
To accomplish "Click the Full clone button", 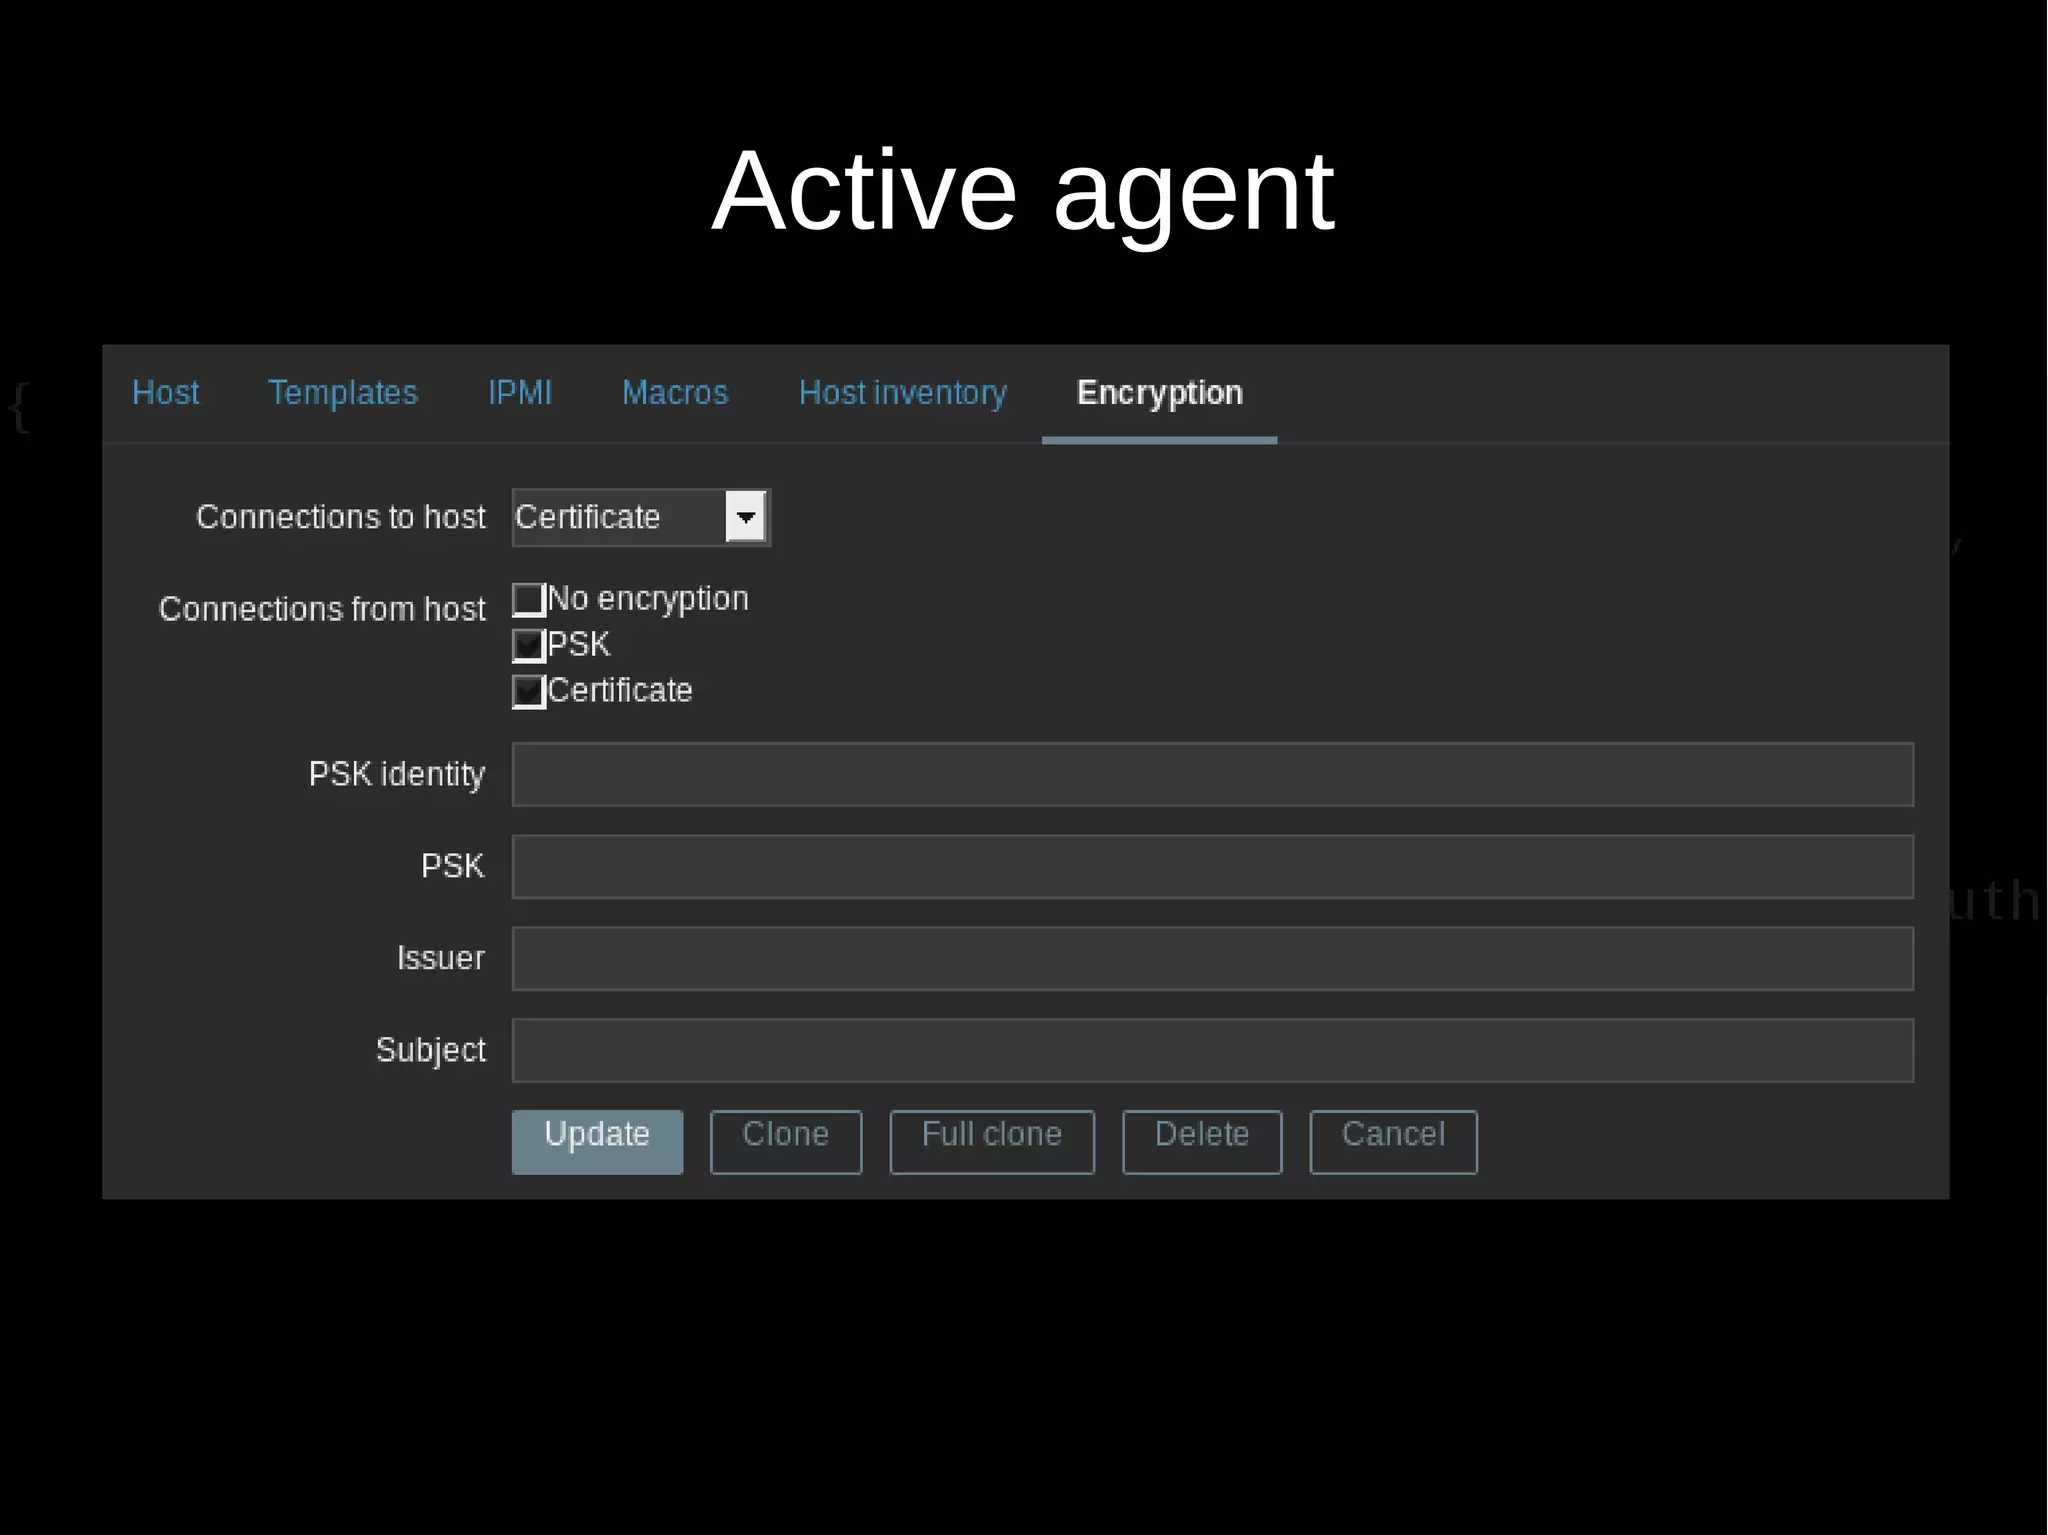I will pos(992,1141).
